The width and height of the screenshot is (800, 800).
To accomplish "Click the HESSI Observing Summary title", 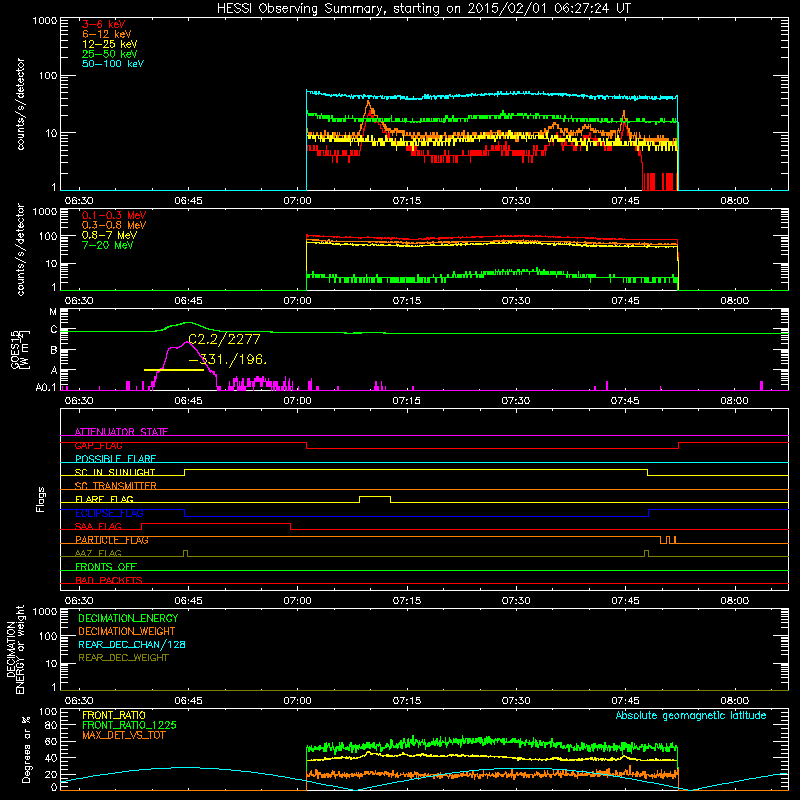I will coord(423,9).
